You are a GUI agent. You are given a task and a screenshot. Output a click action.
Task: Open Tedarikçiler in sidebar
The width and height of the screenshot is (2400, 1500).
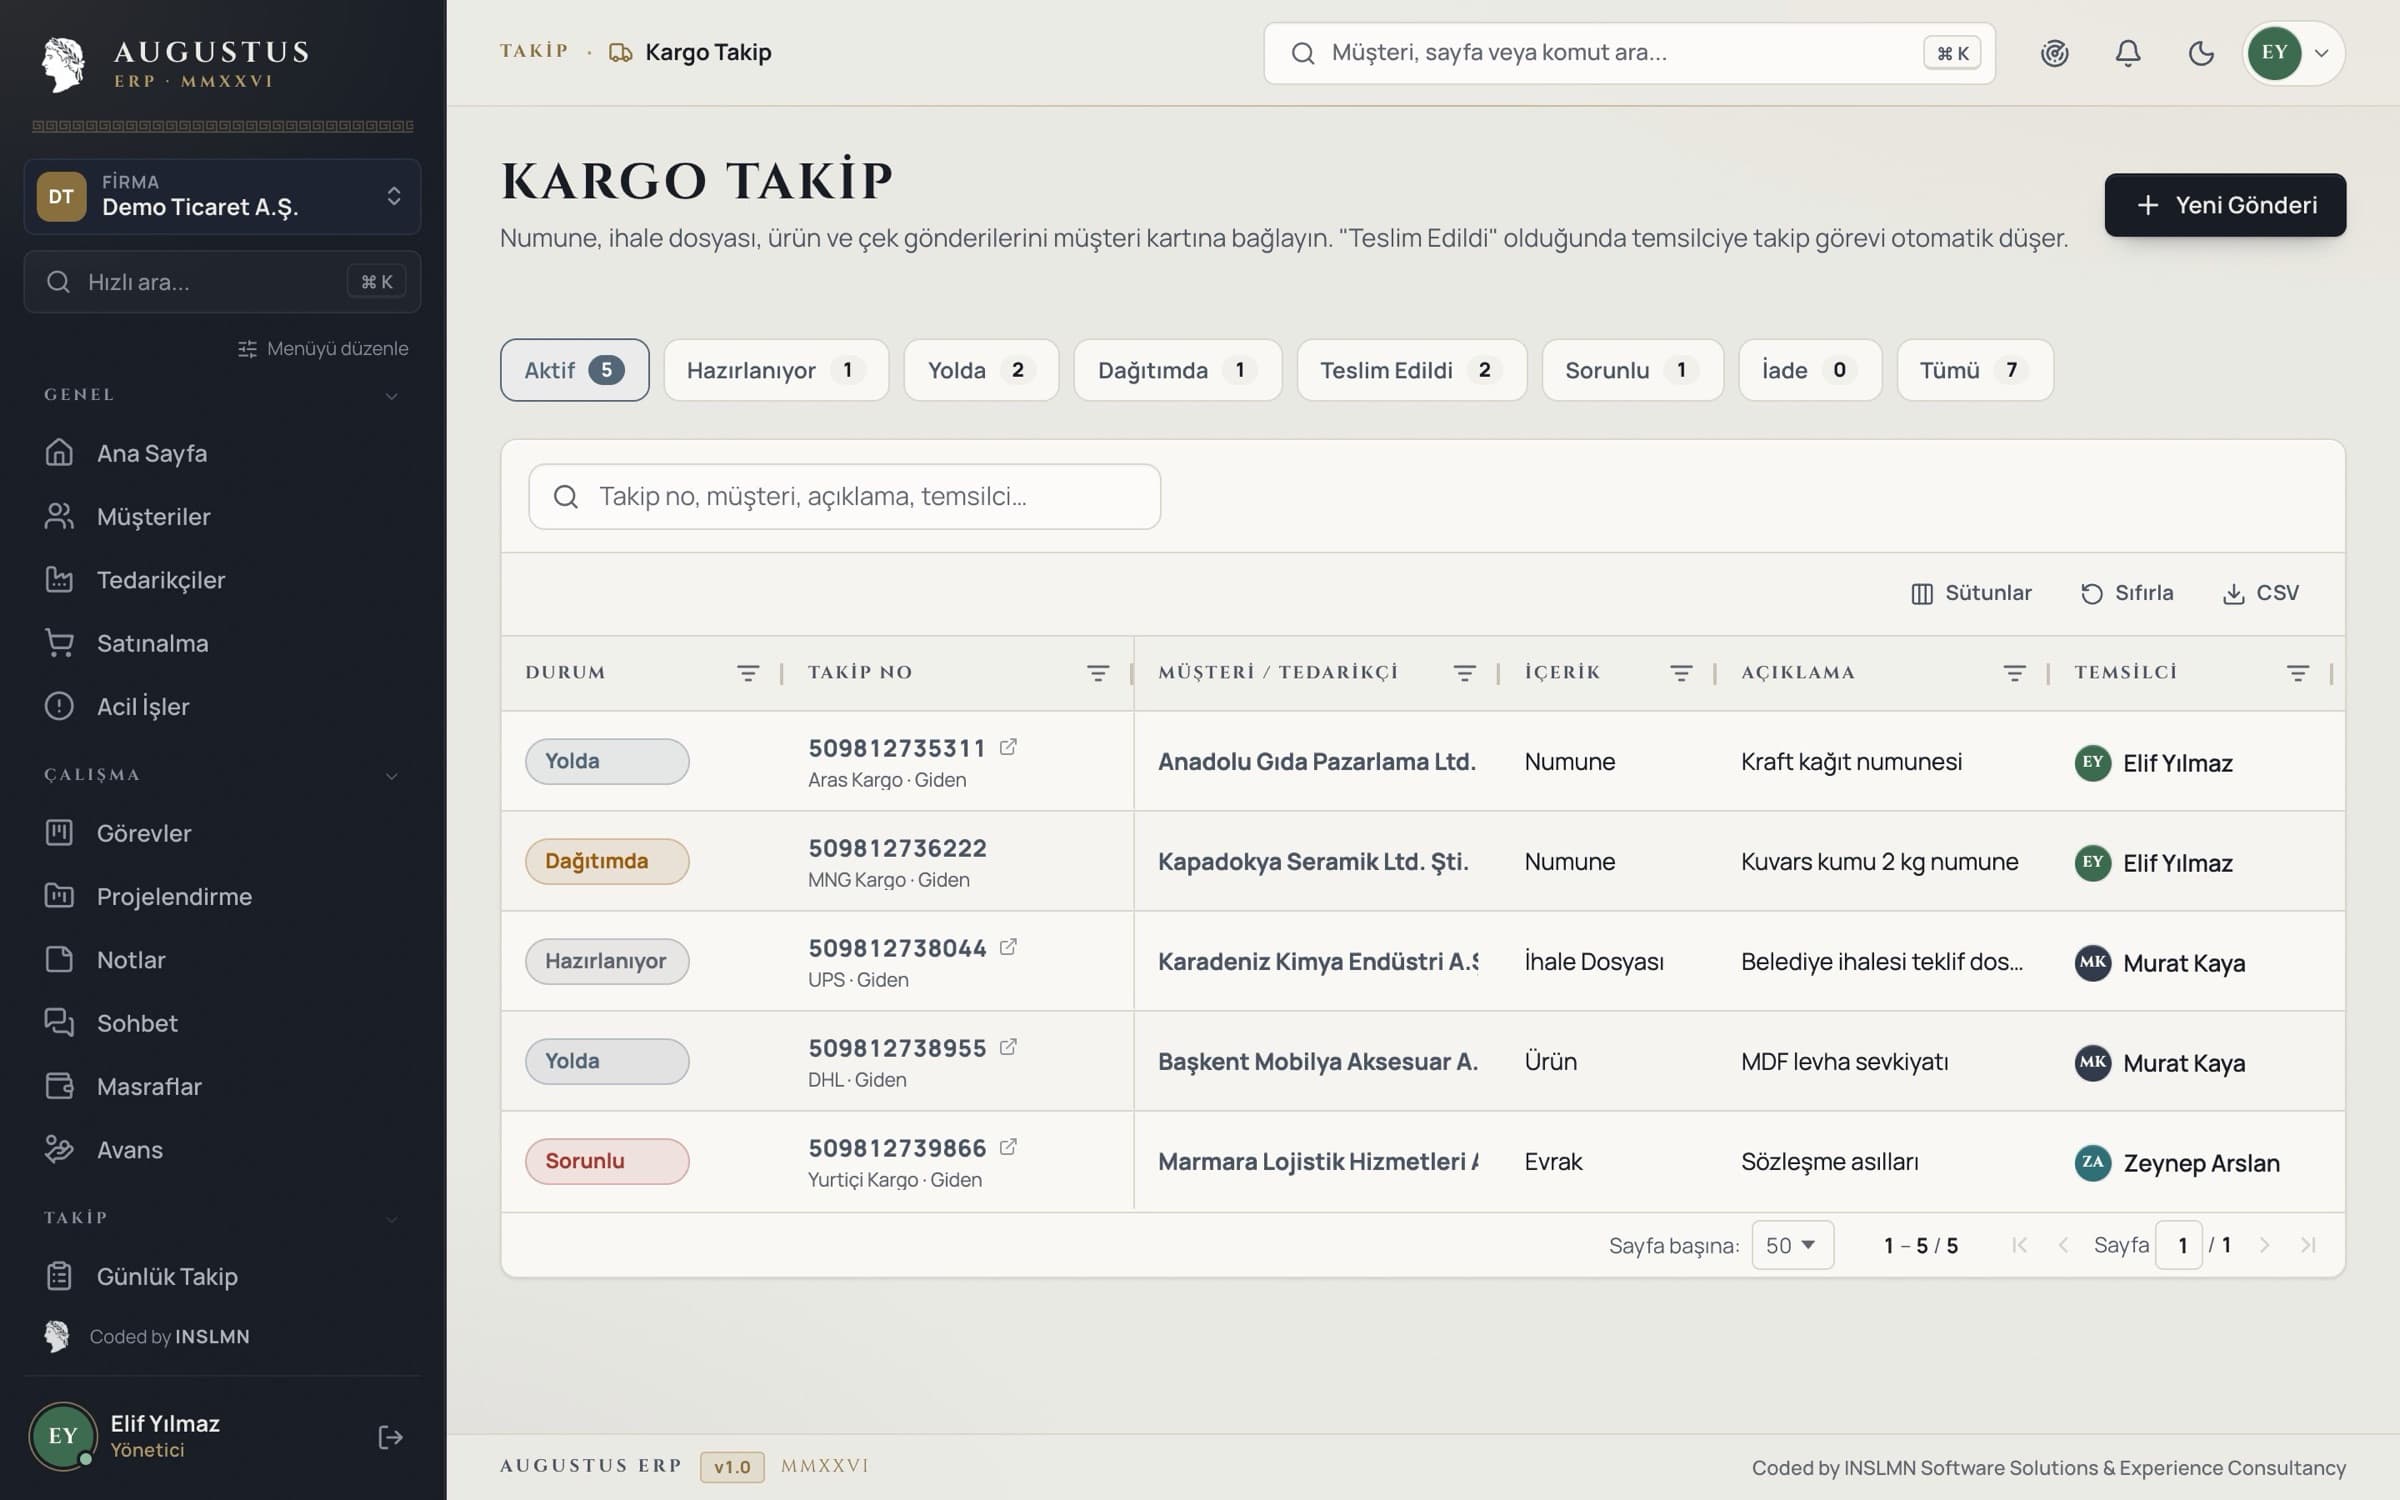(222, 580)
